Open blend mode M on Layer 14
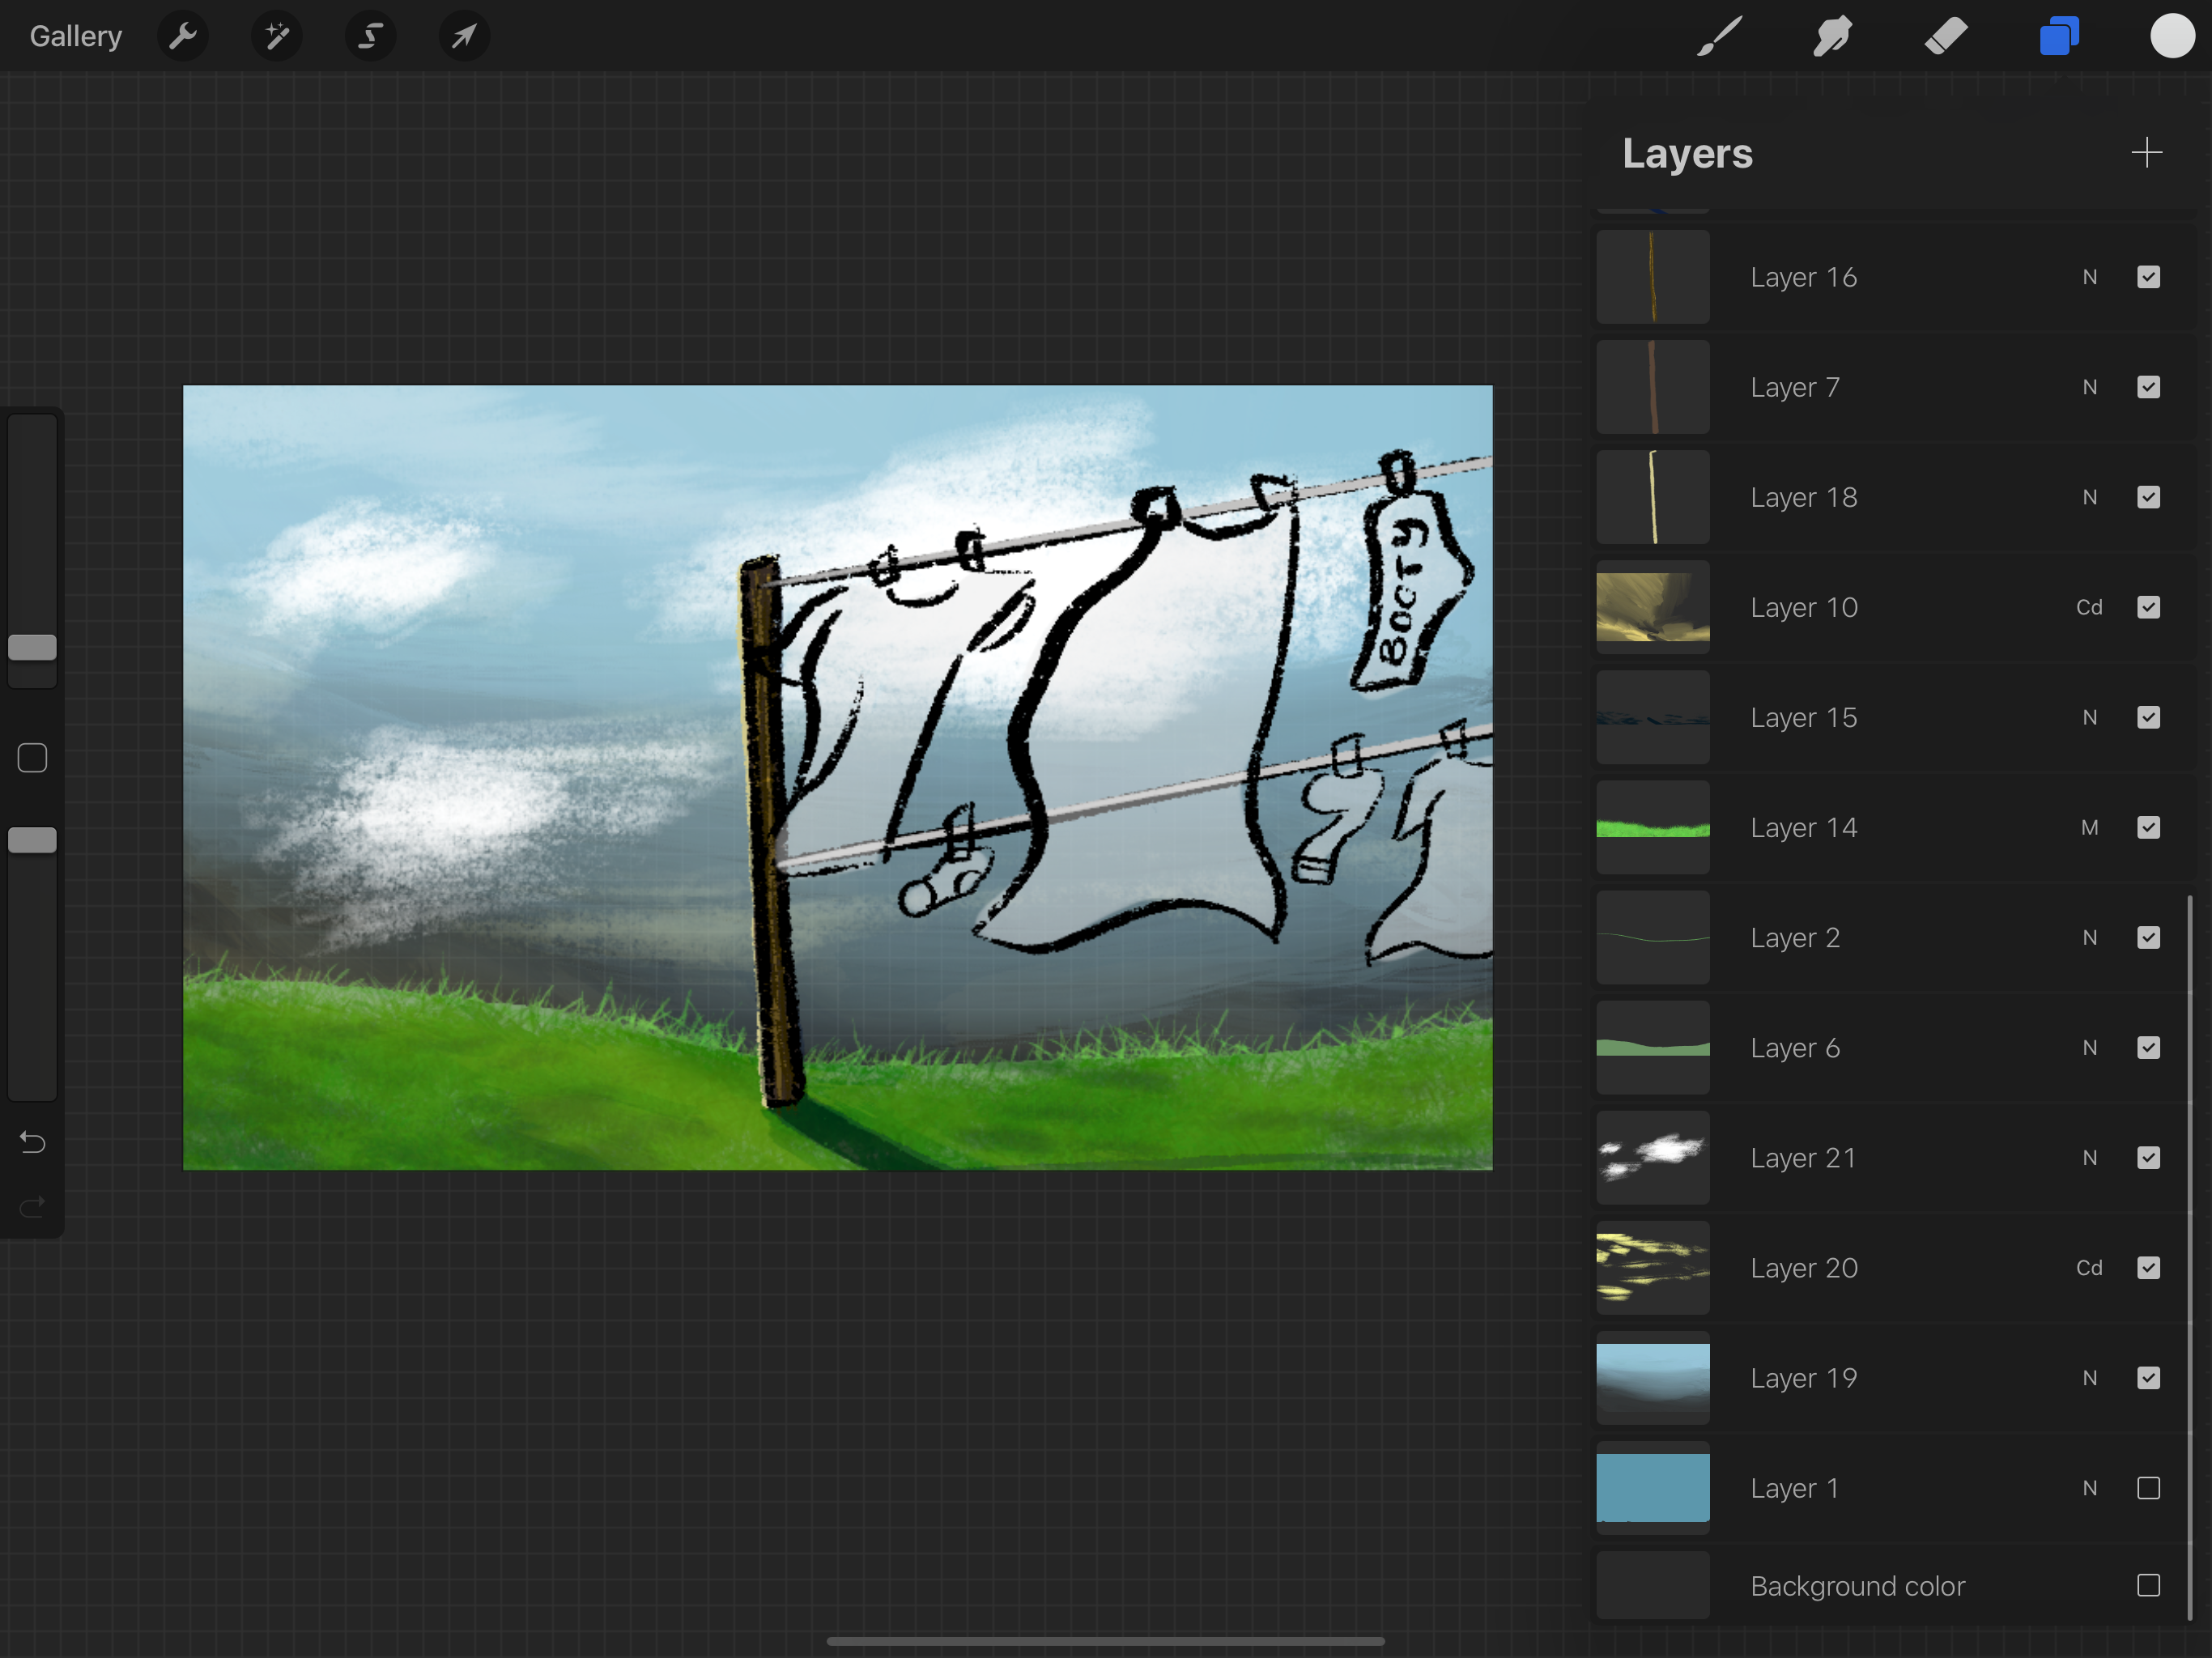 (2089, 828)
